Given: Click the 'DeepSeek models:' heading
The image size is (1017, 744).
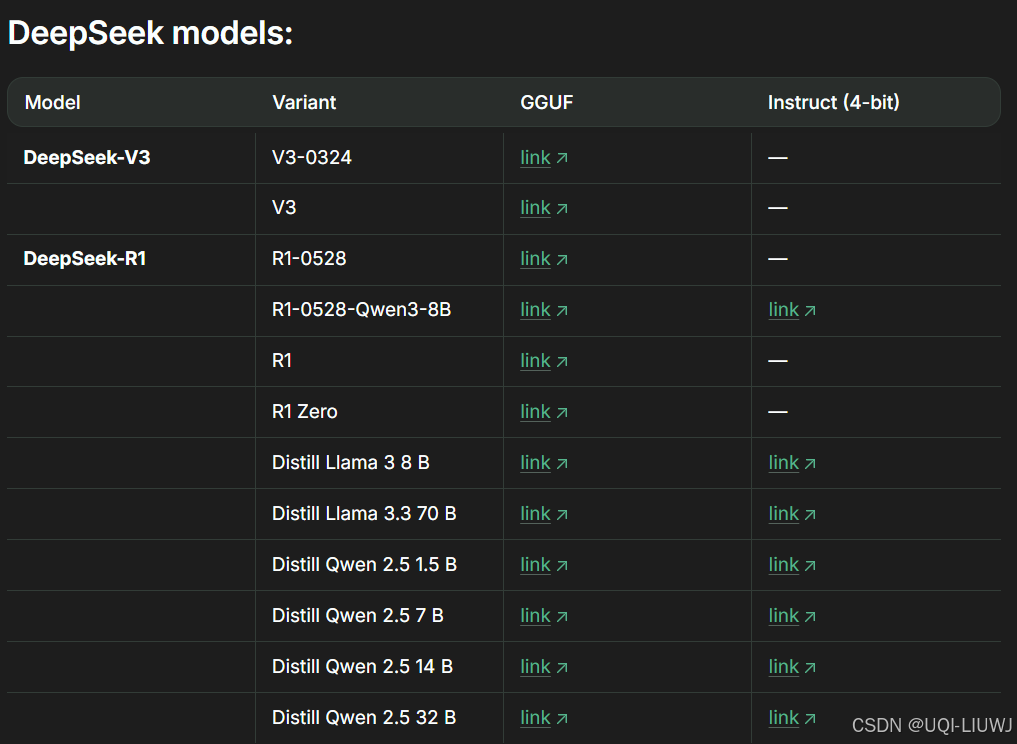Looking at the screenshot, I should (x=150, y=32).
